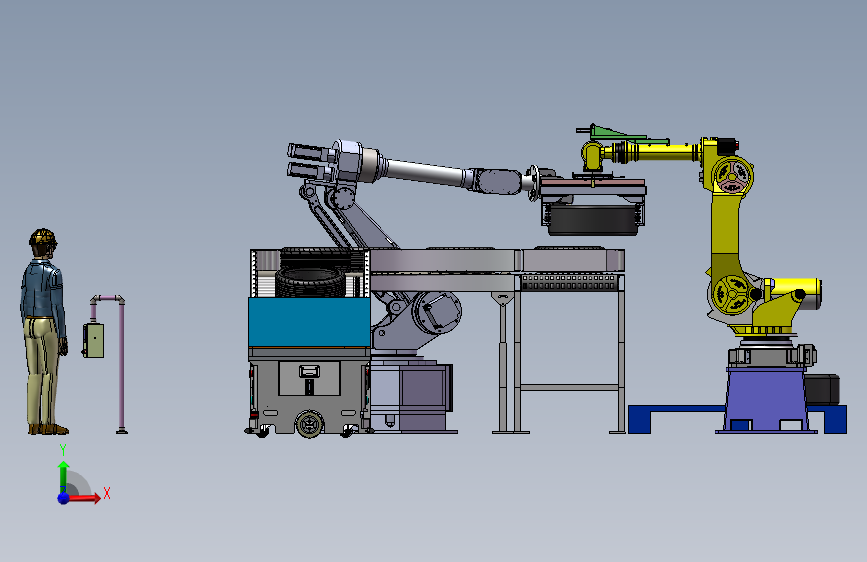Click the red "X" axis label

[x=107, y=493]
